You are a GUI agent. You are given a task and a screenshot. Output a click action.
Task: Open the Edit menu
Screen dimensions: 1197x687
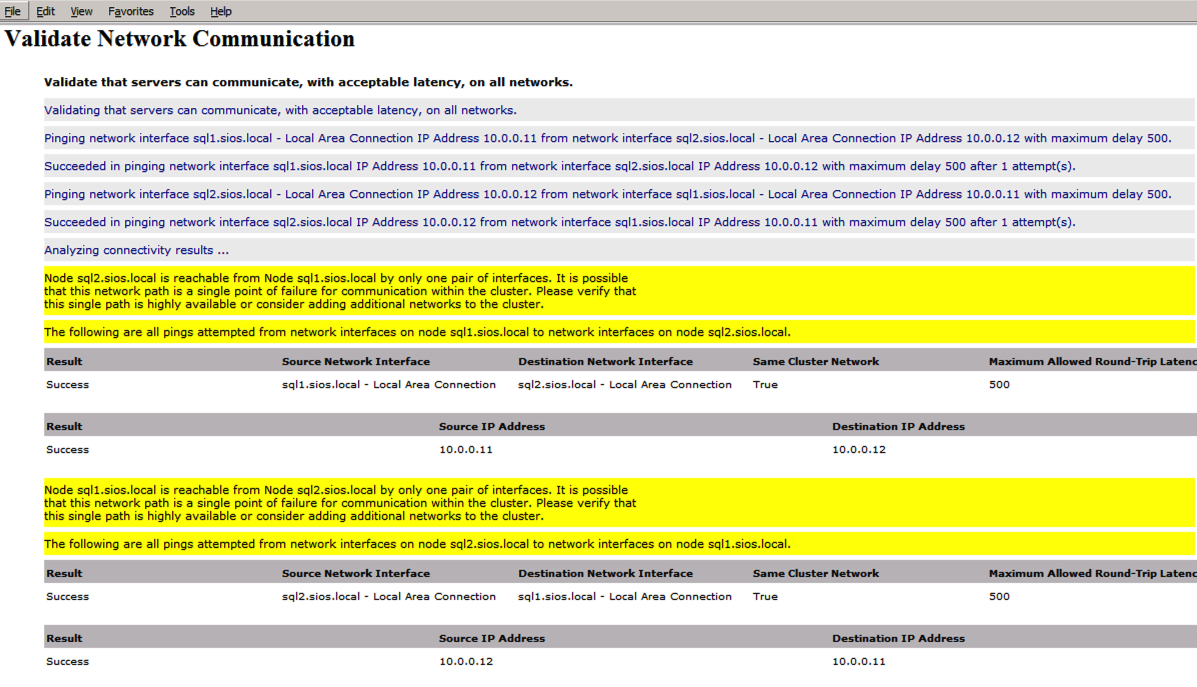[45, 11]
